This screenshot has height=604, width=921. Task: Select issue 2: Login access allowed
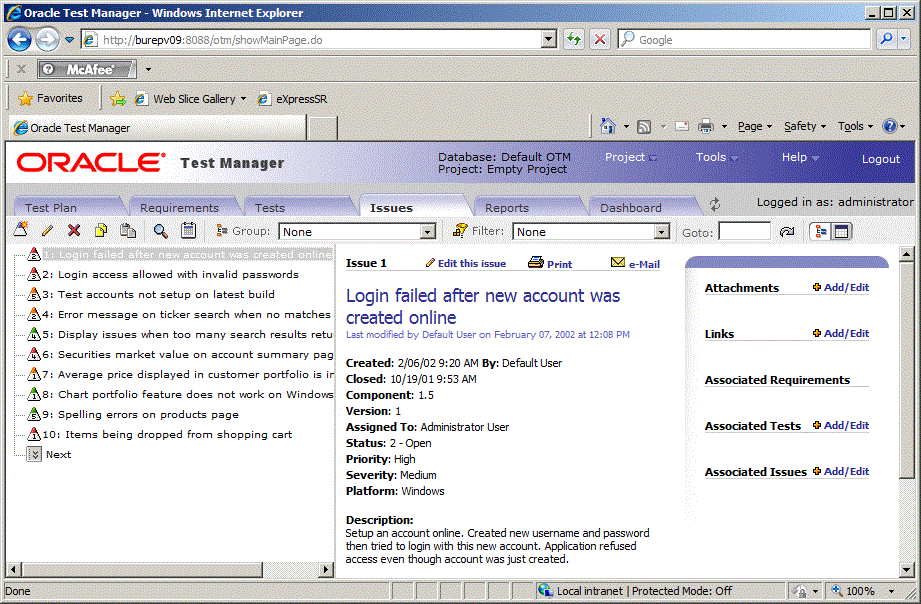click(x=170, y=274)
